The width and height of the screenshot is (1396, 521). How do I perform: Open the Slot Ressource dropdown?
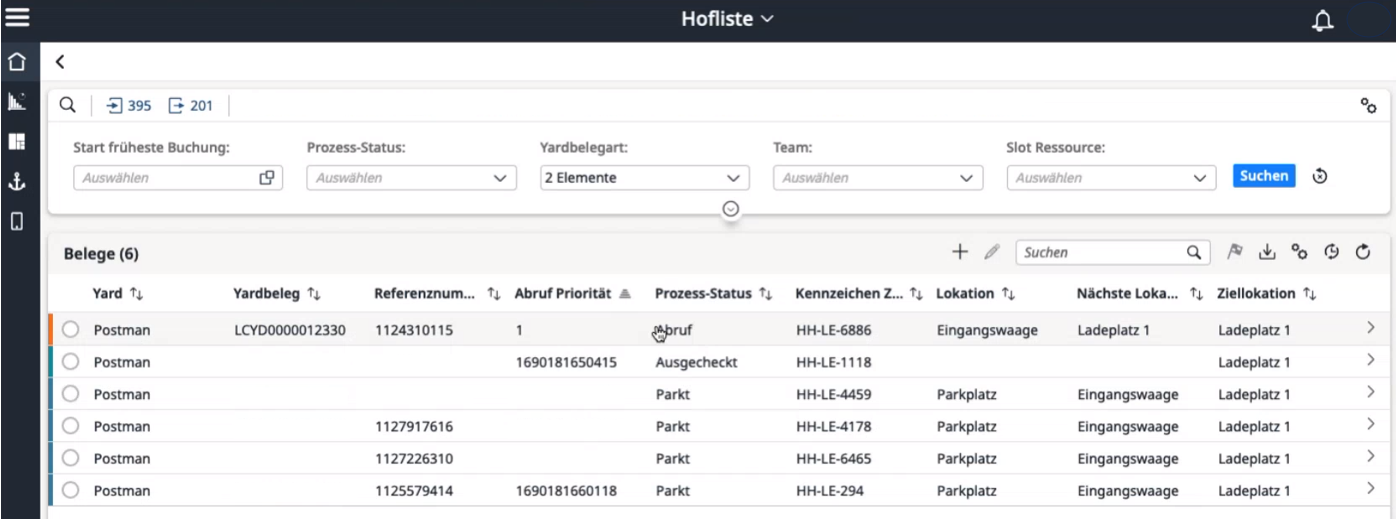pos(1112,178)
